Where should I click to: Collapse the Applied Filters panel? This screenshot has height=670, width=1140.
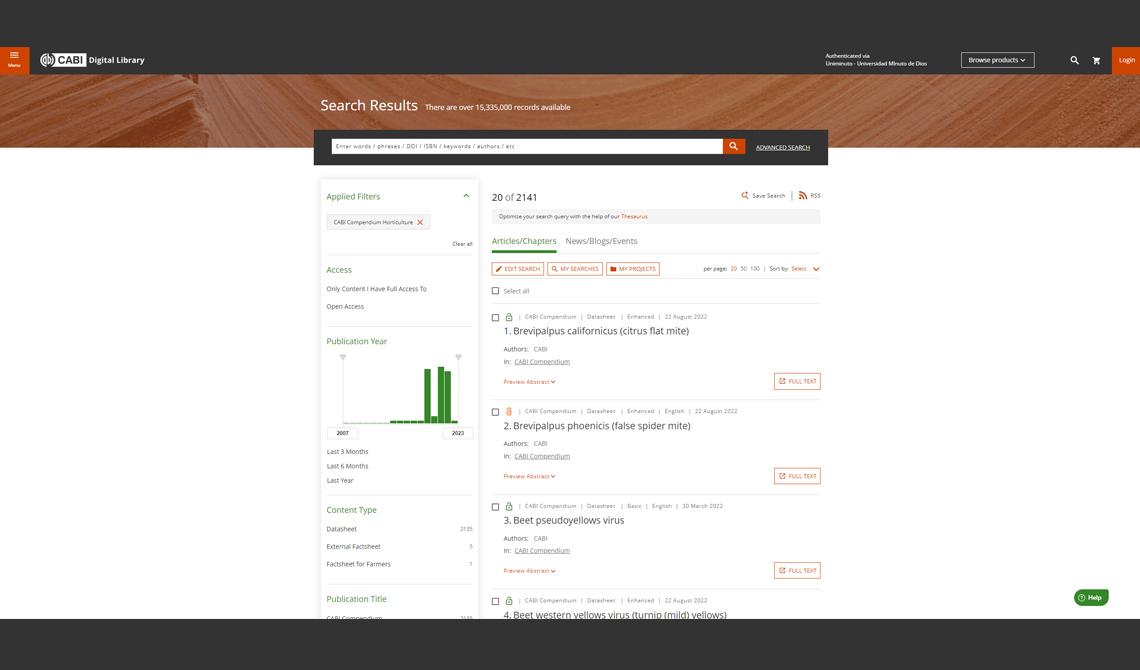click(466, 196)
